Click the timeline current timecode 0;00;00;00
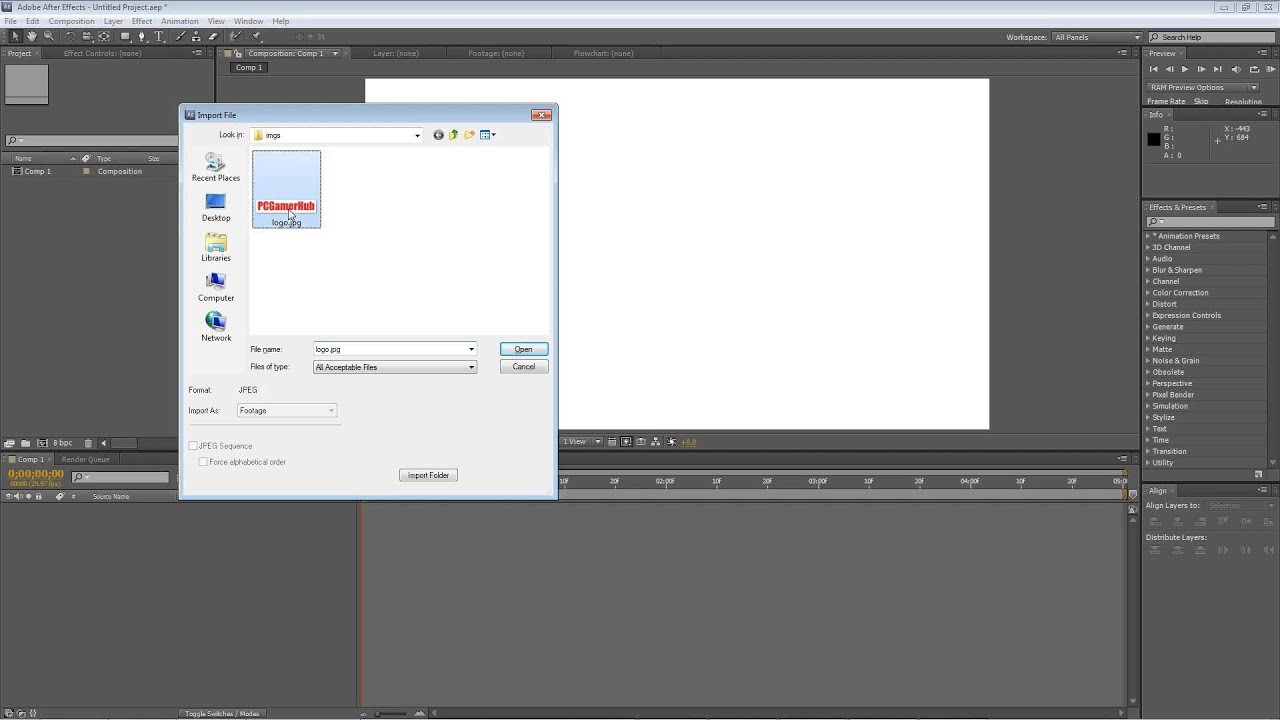This screenshot has height=720, width=1280. point(36,473)
